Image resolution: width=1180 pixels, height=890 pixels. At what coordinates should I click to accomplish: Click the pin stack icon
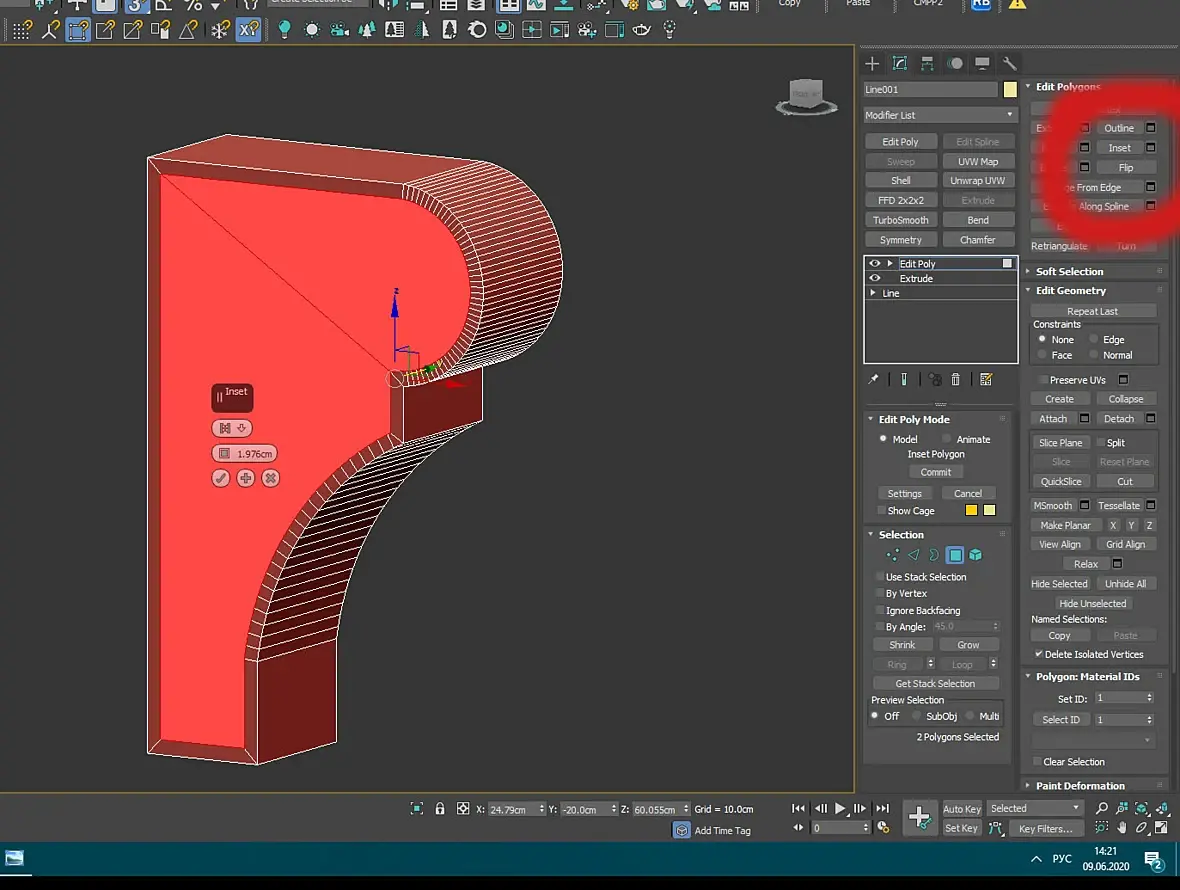[873, 379]
